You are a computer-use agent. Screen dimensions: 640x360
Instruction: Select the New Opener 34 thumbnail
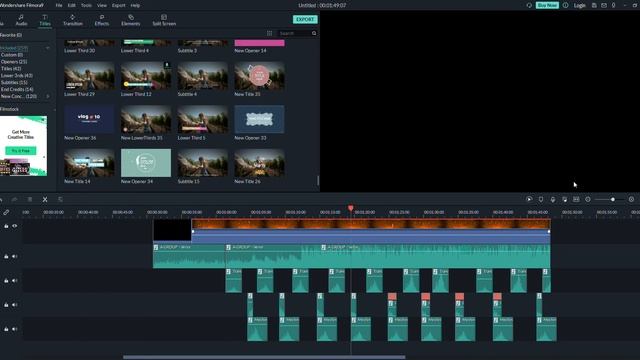coord(146,163)
